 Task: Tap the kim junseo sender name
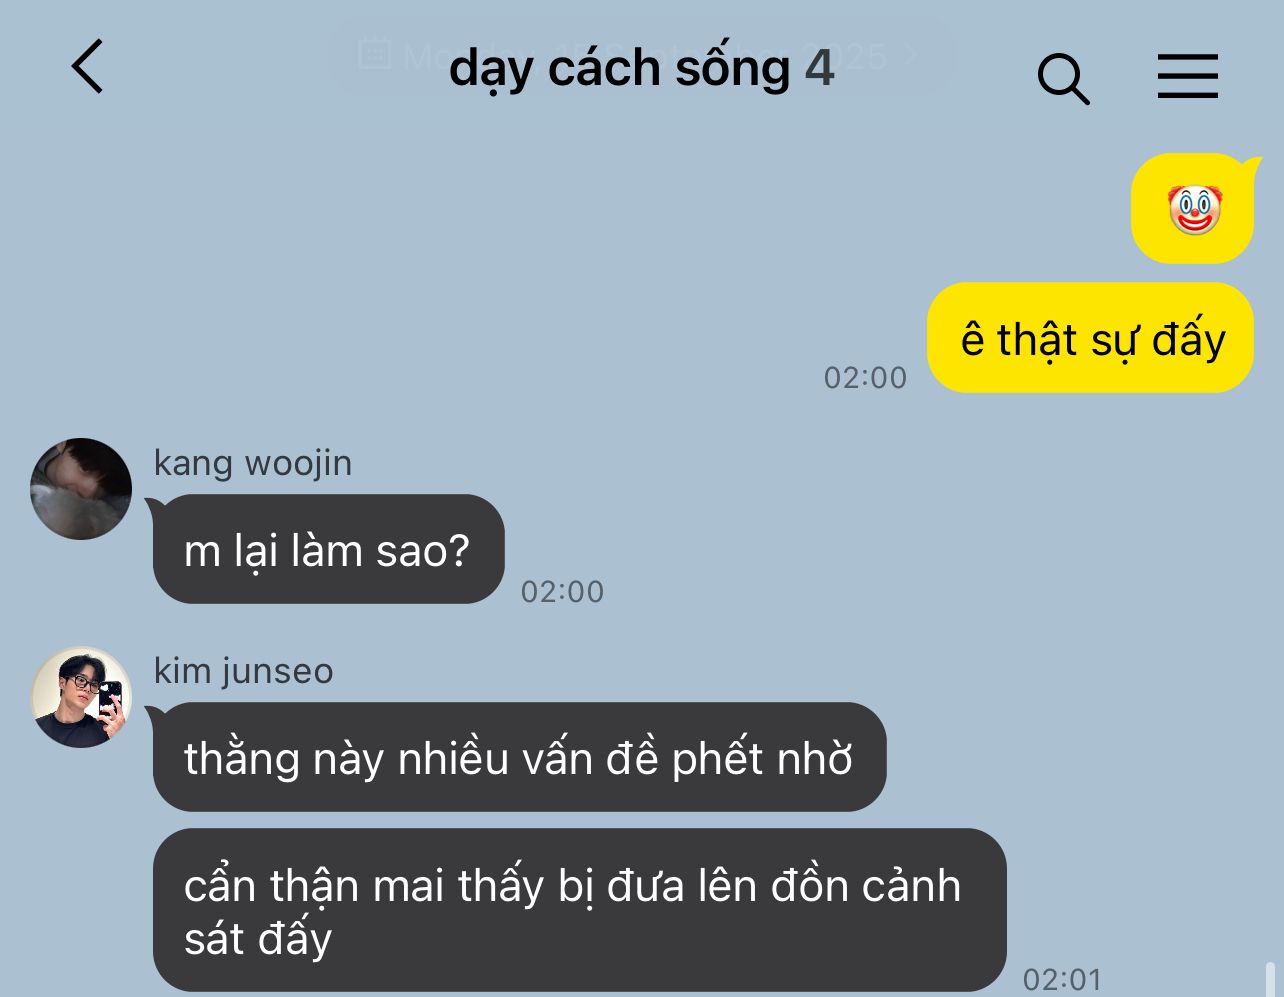(243, 671)
